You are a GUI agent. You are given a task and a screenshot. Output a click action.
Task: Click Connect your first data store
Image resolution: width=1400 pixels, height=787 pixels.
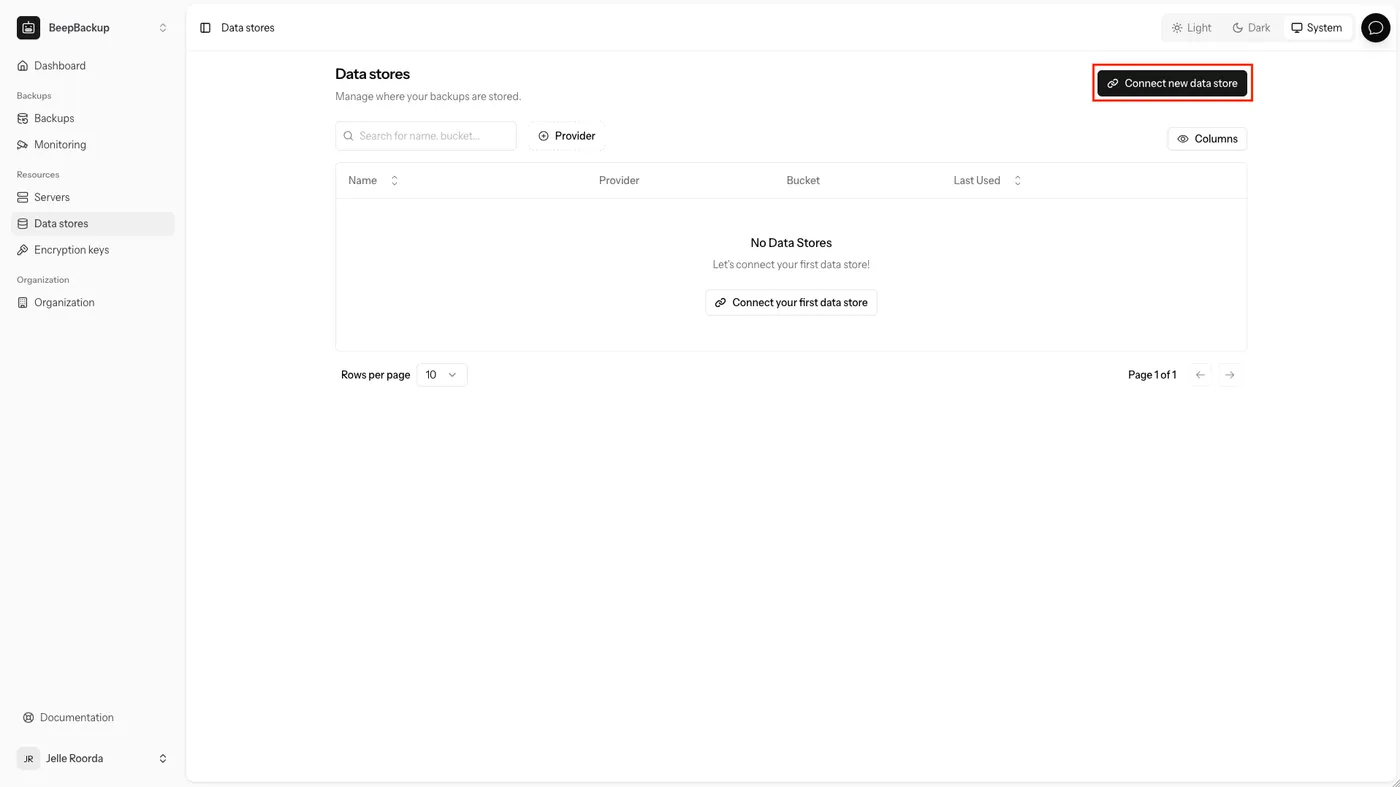790,302
